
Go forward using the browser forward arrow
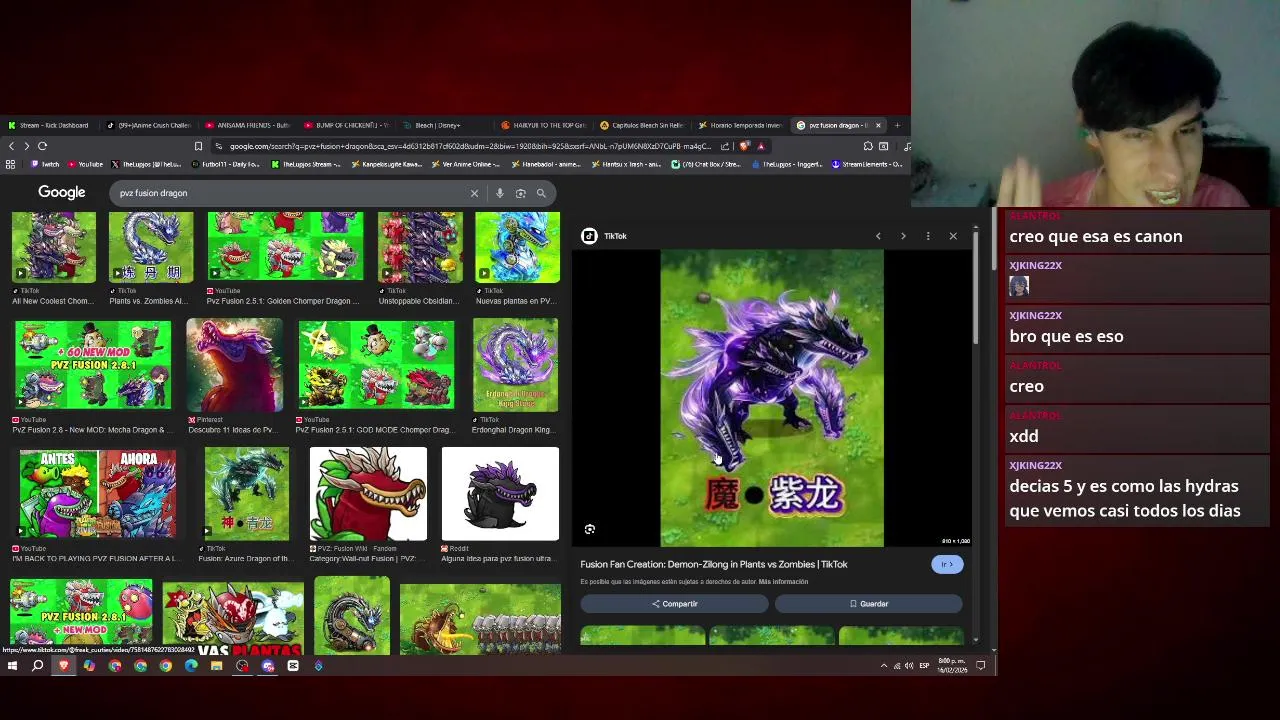tap(27, 146)
